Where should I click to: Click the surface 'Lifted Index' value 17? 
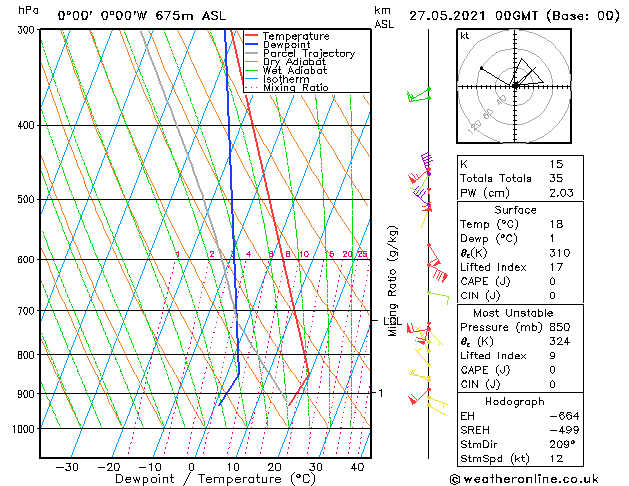click(556, 267)
